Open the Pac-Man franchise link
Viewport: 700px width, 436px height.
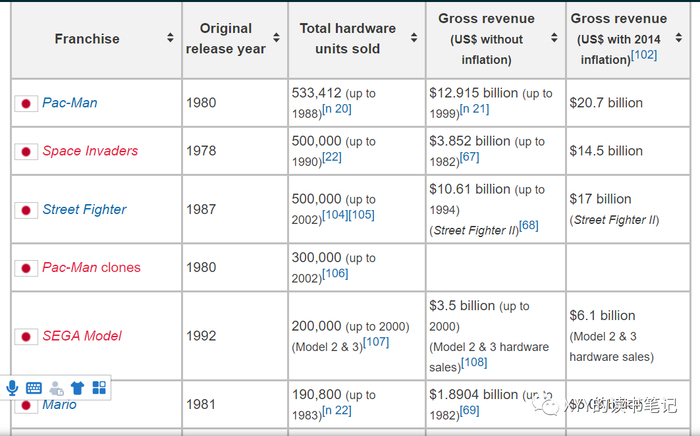click(x=69, y=103)
